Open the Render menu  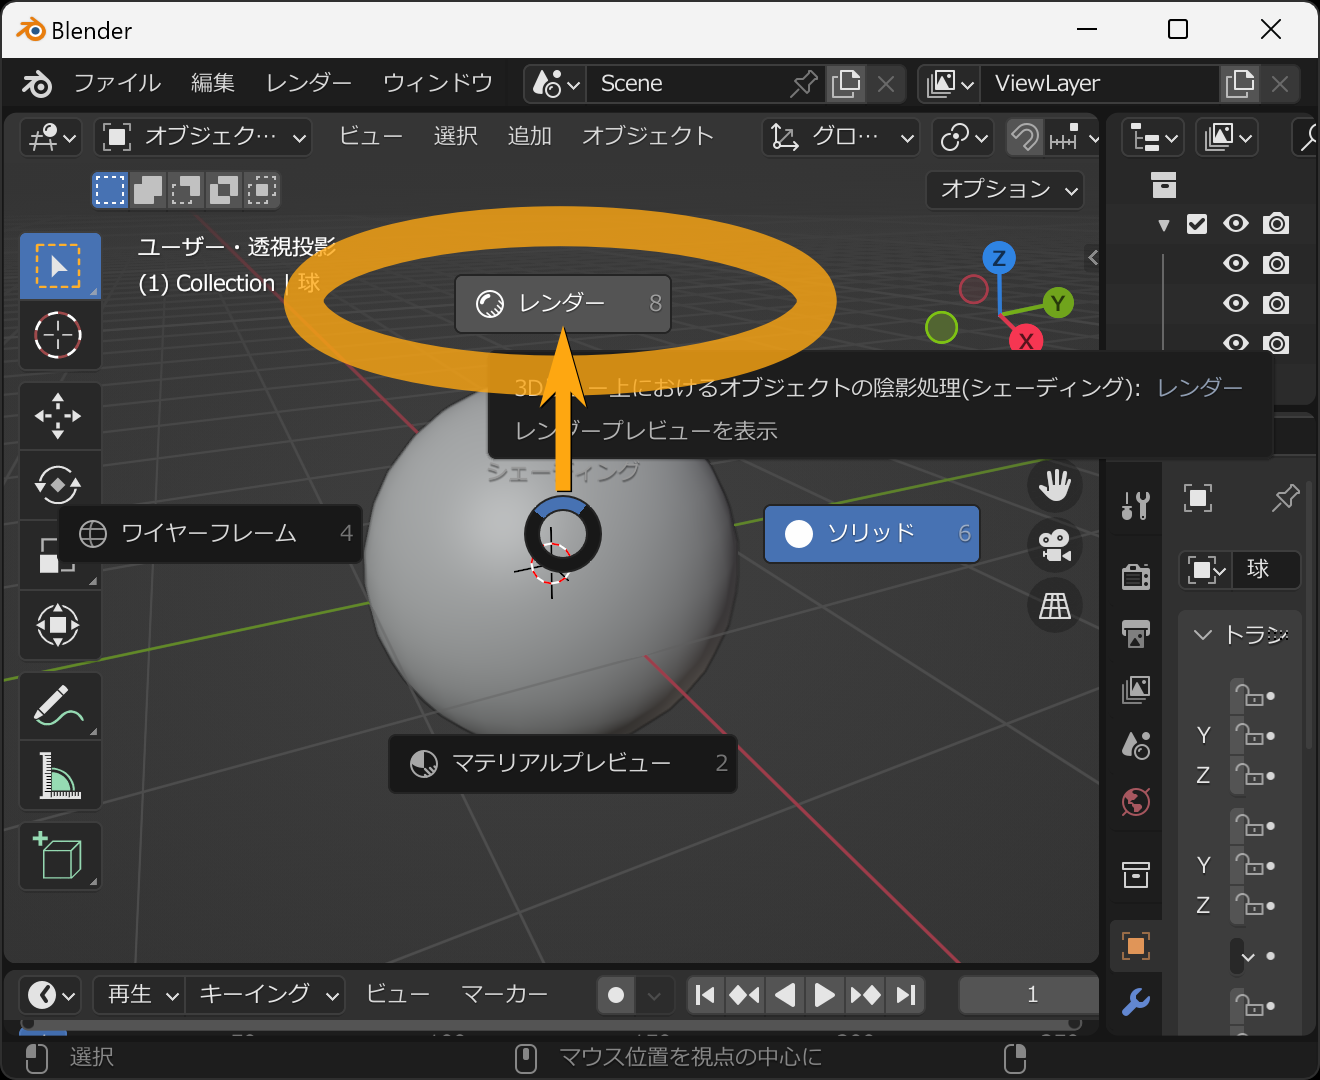pyautogui.click(x=308, y=84)
